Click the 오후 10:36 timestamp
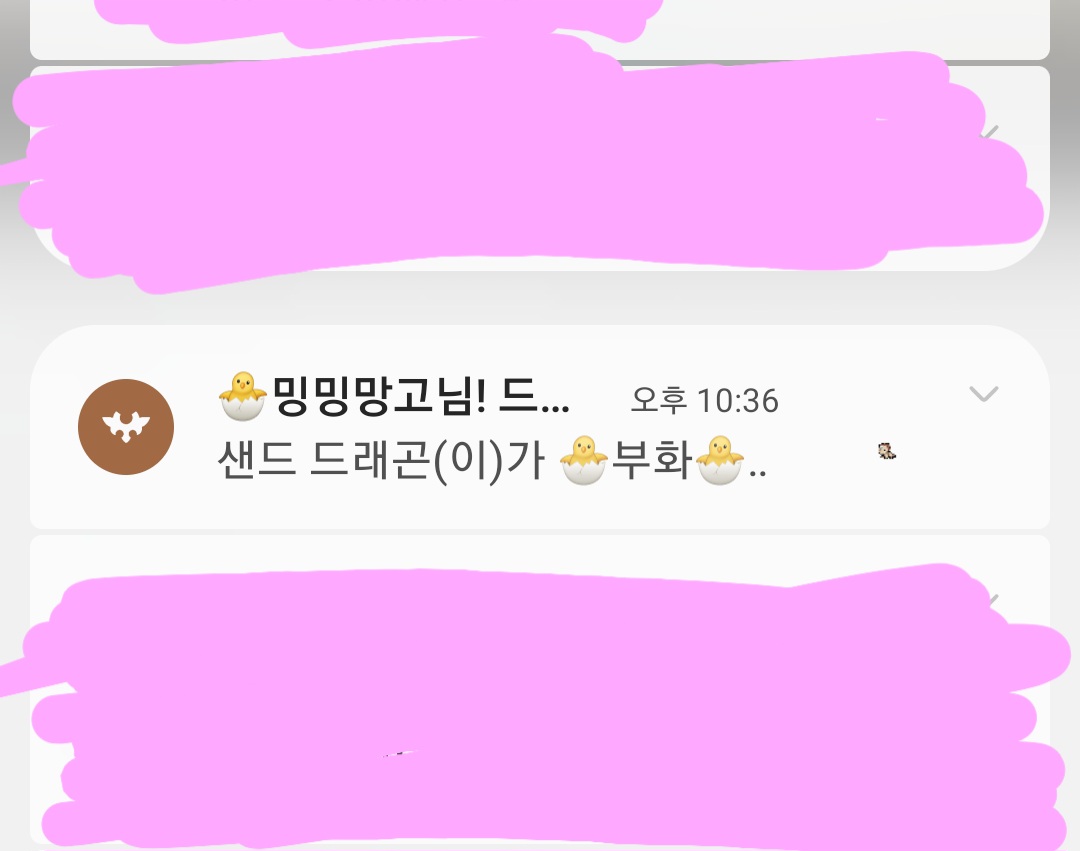 point(705,400)
